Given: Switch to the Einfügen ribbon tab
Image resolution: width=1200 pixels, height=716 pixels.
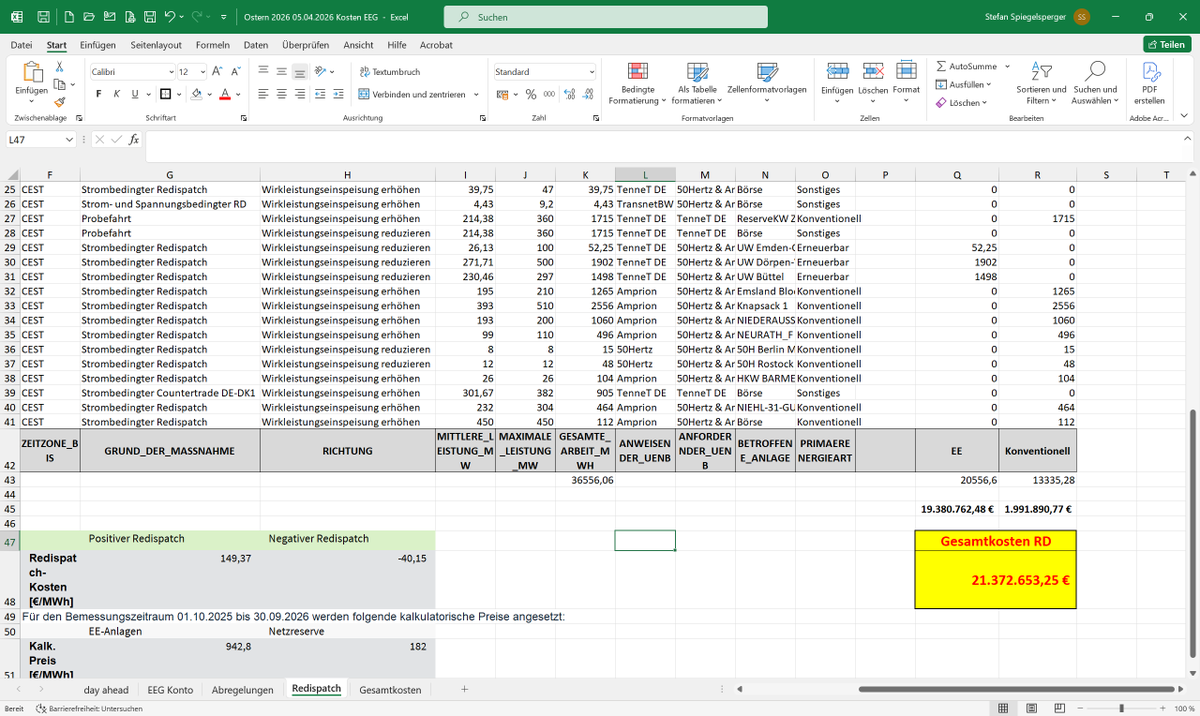Looking at the screenshot, I should coord(98,45).
